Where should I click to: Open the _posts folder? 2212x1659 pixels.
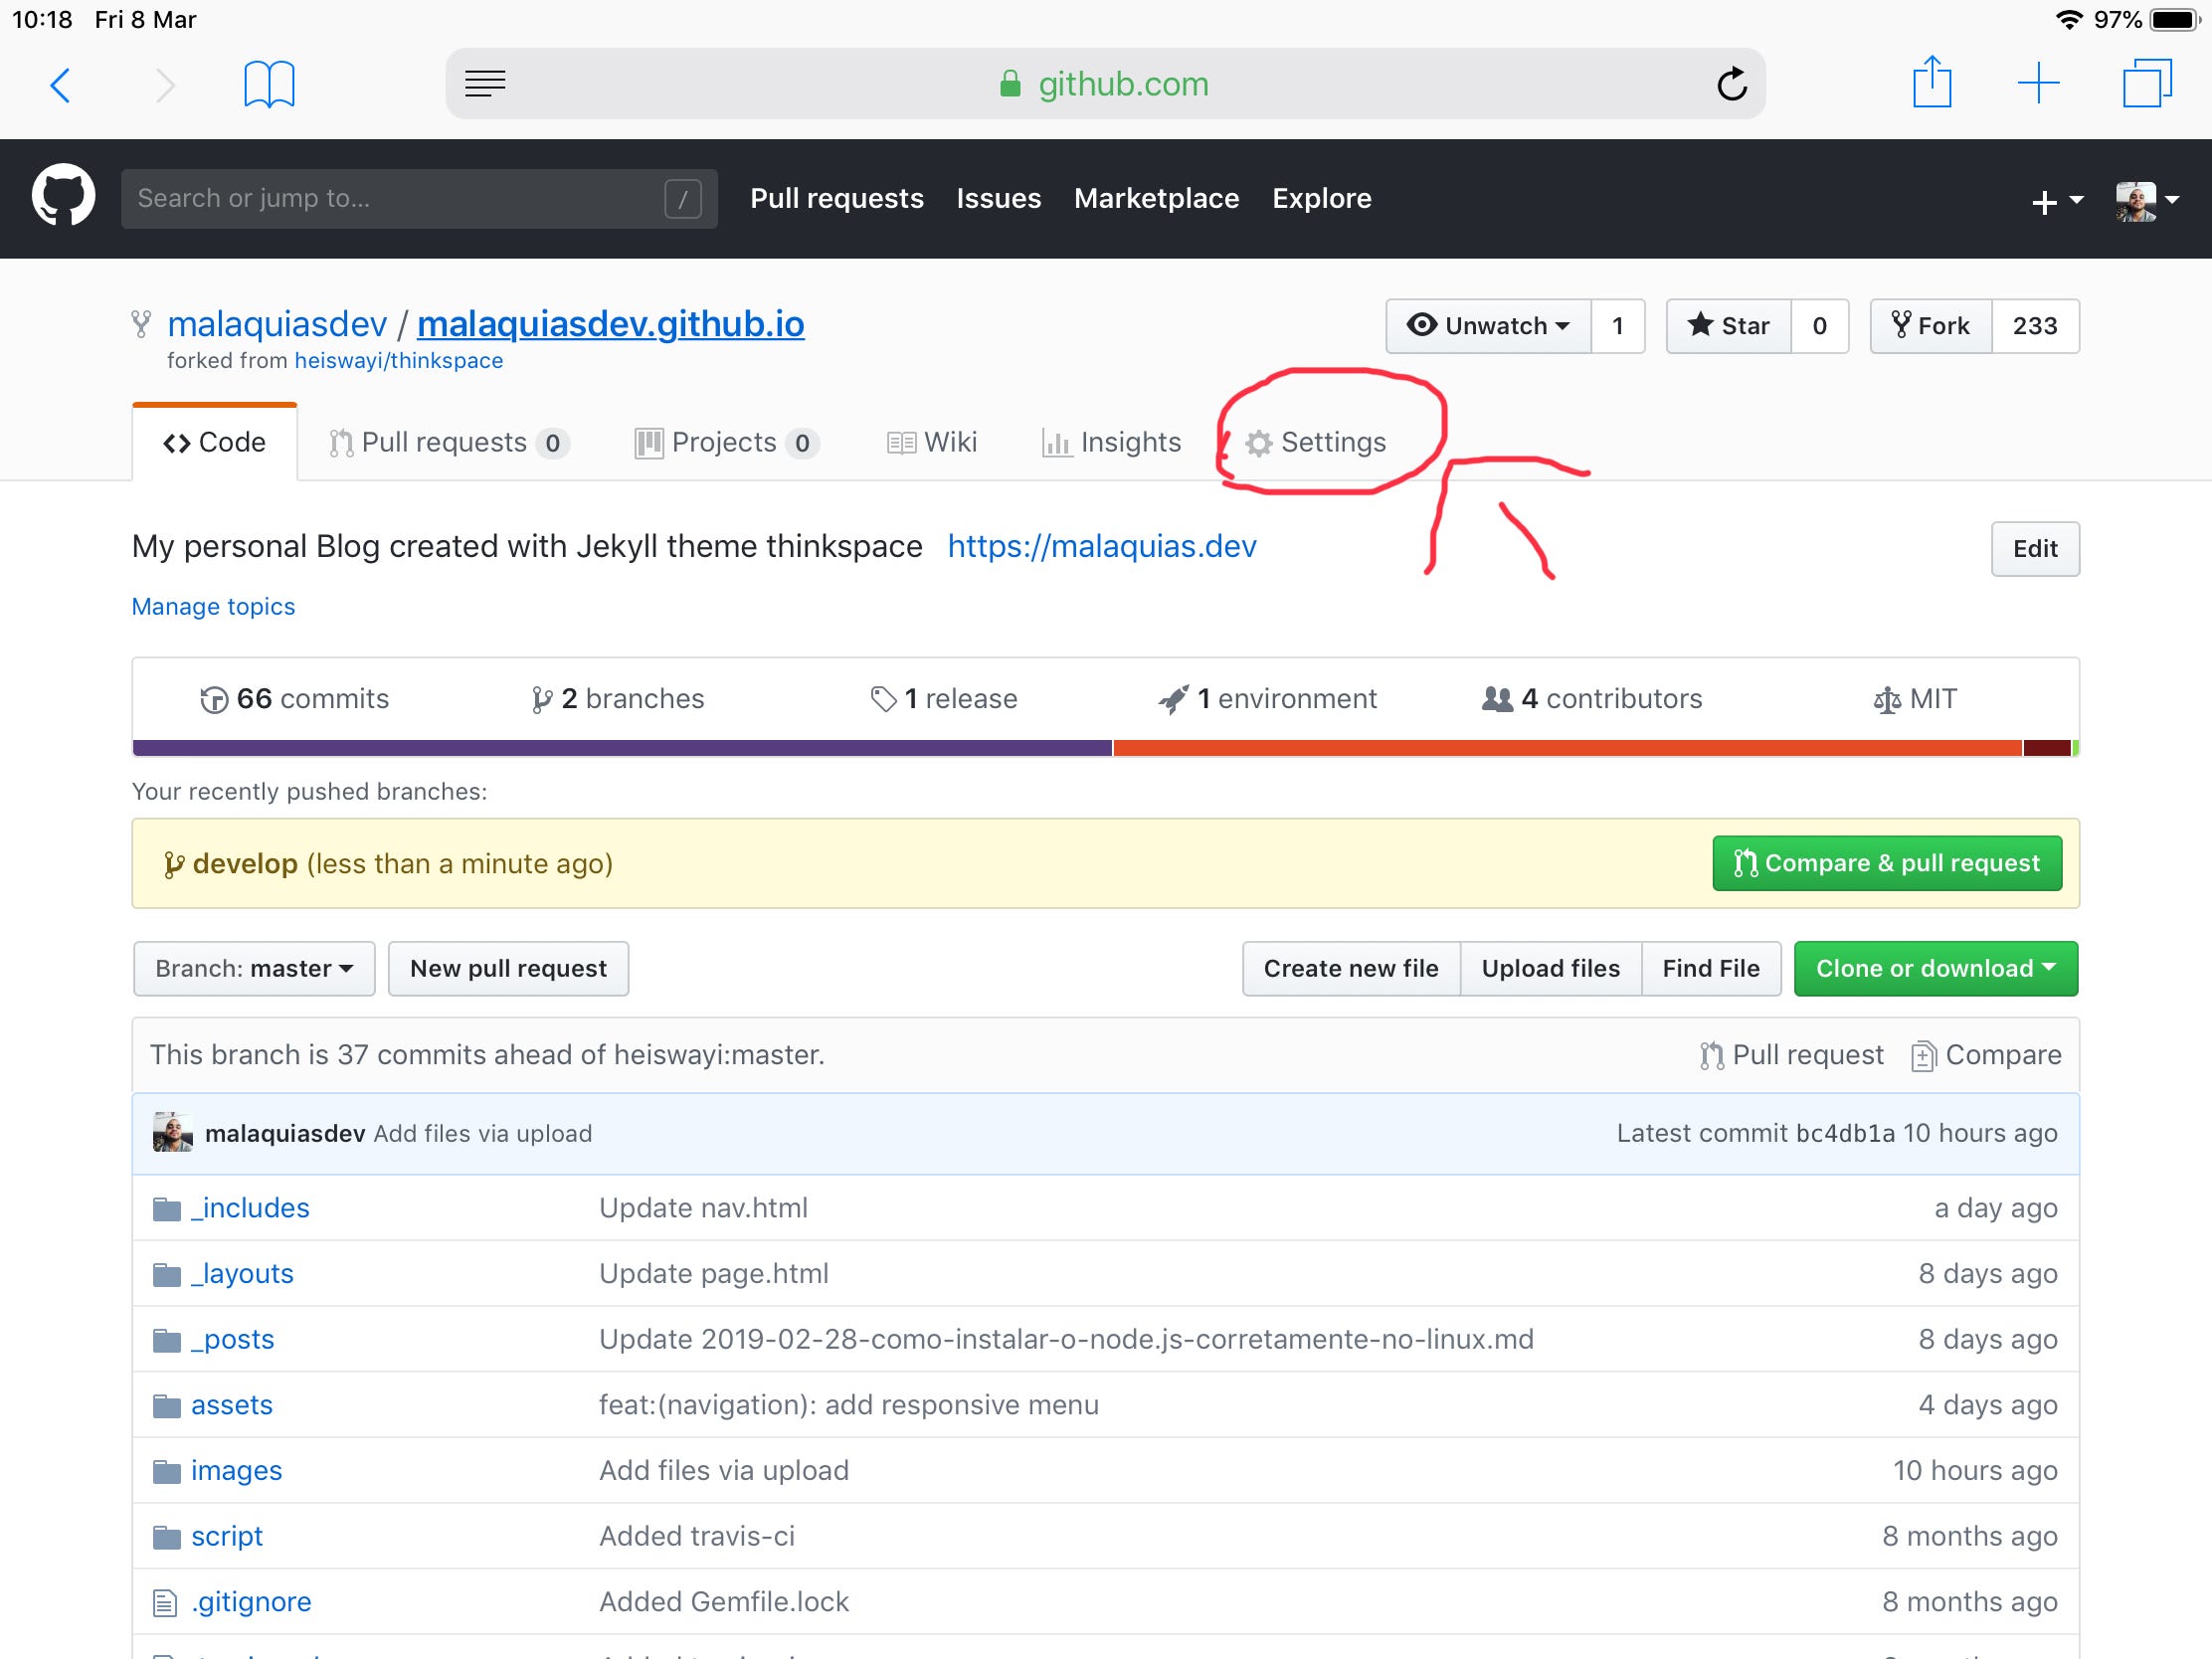tap(232, 1340)
